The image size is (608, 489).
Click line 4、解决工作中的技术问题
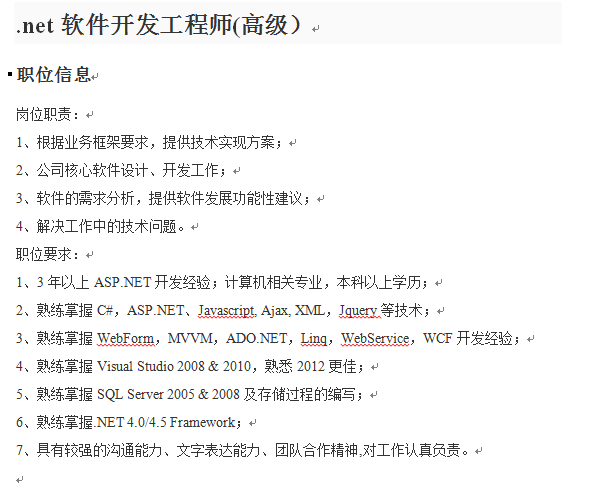[x=100, y=226]
